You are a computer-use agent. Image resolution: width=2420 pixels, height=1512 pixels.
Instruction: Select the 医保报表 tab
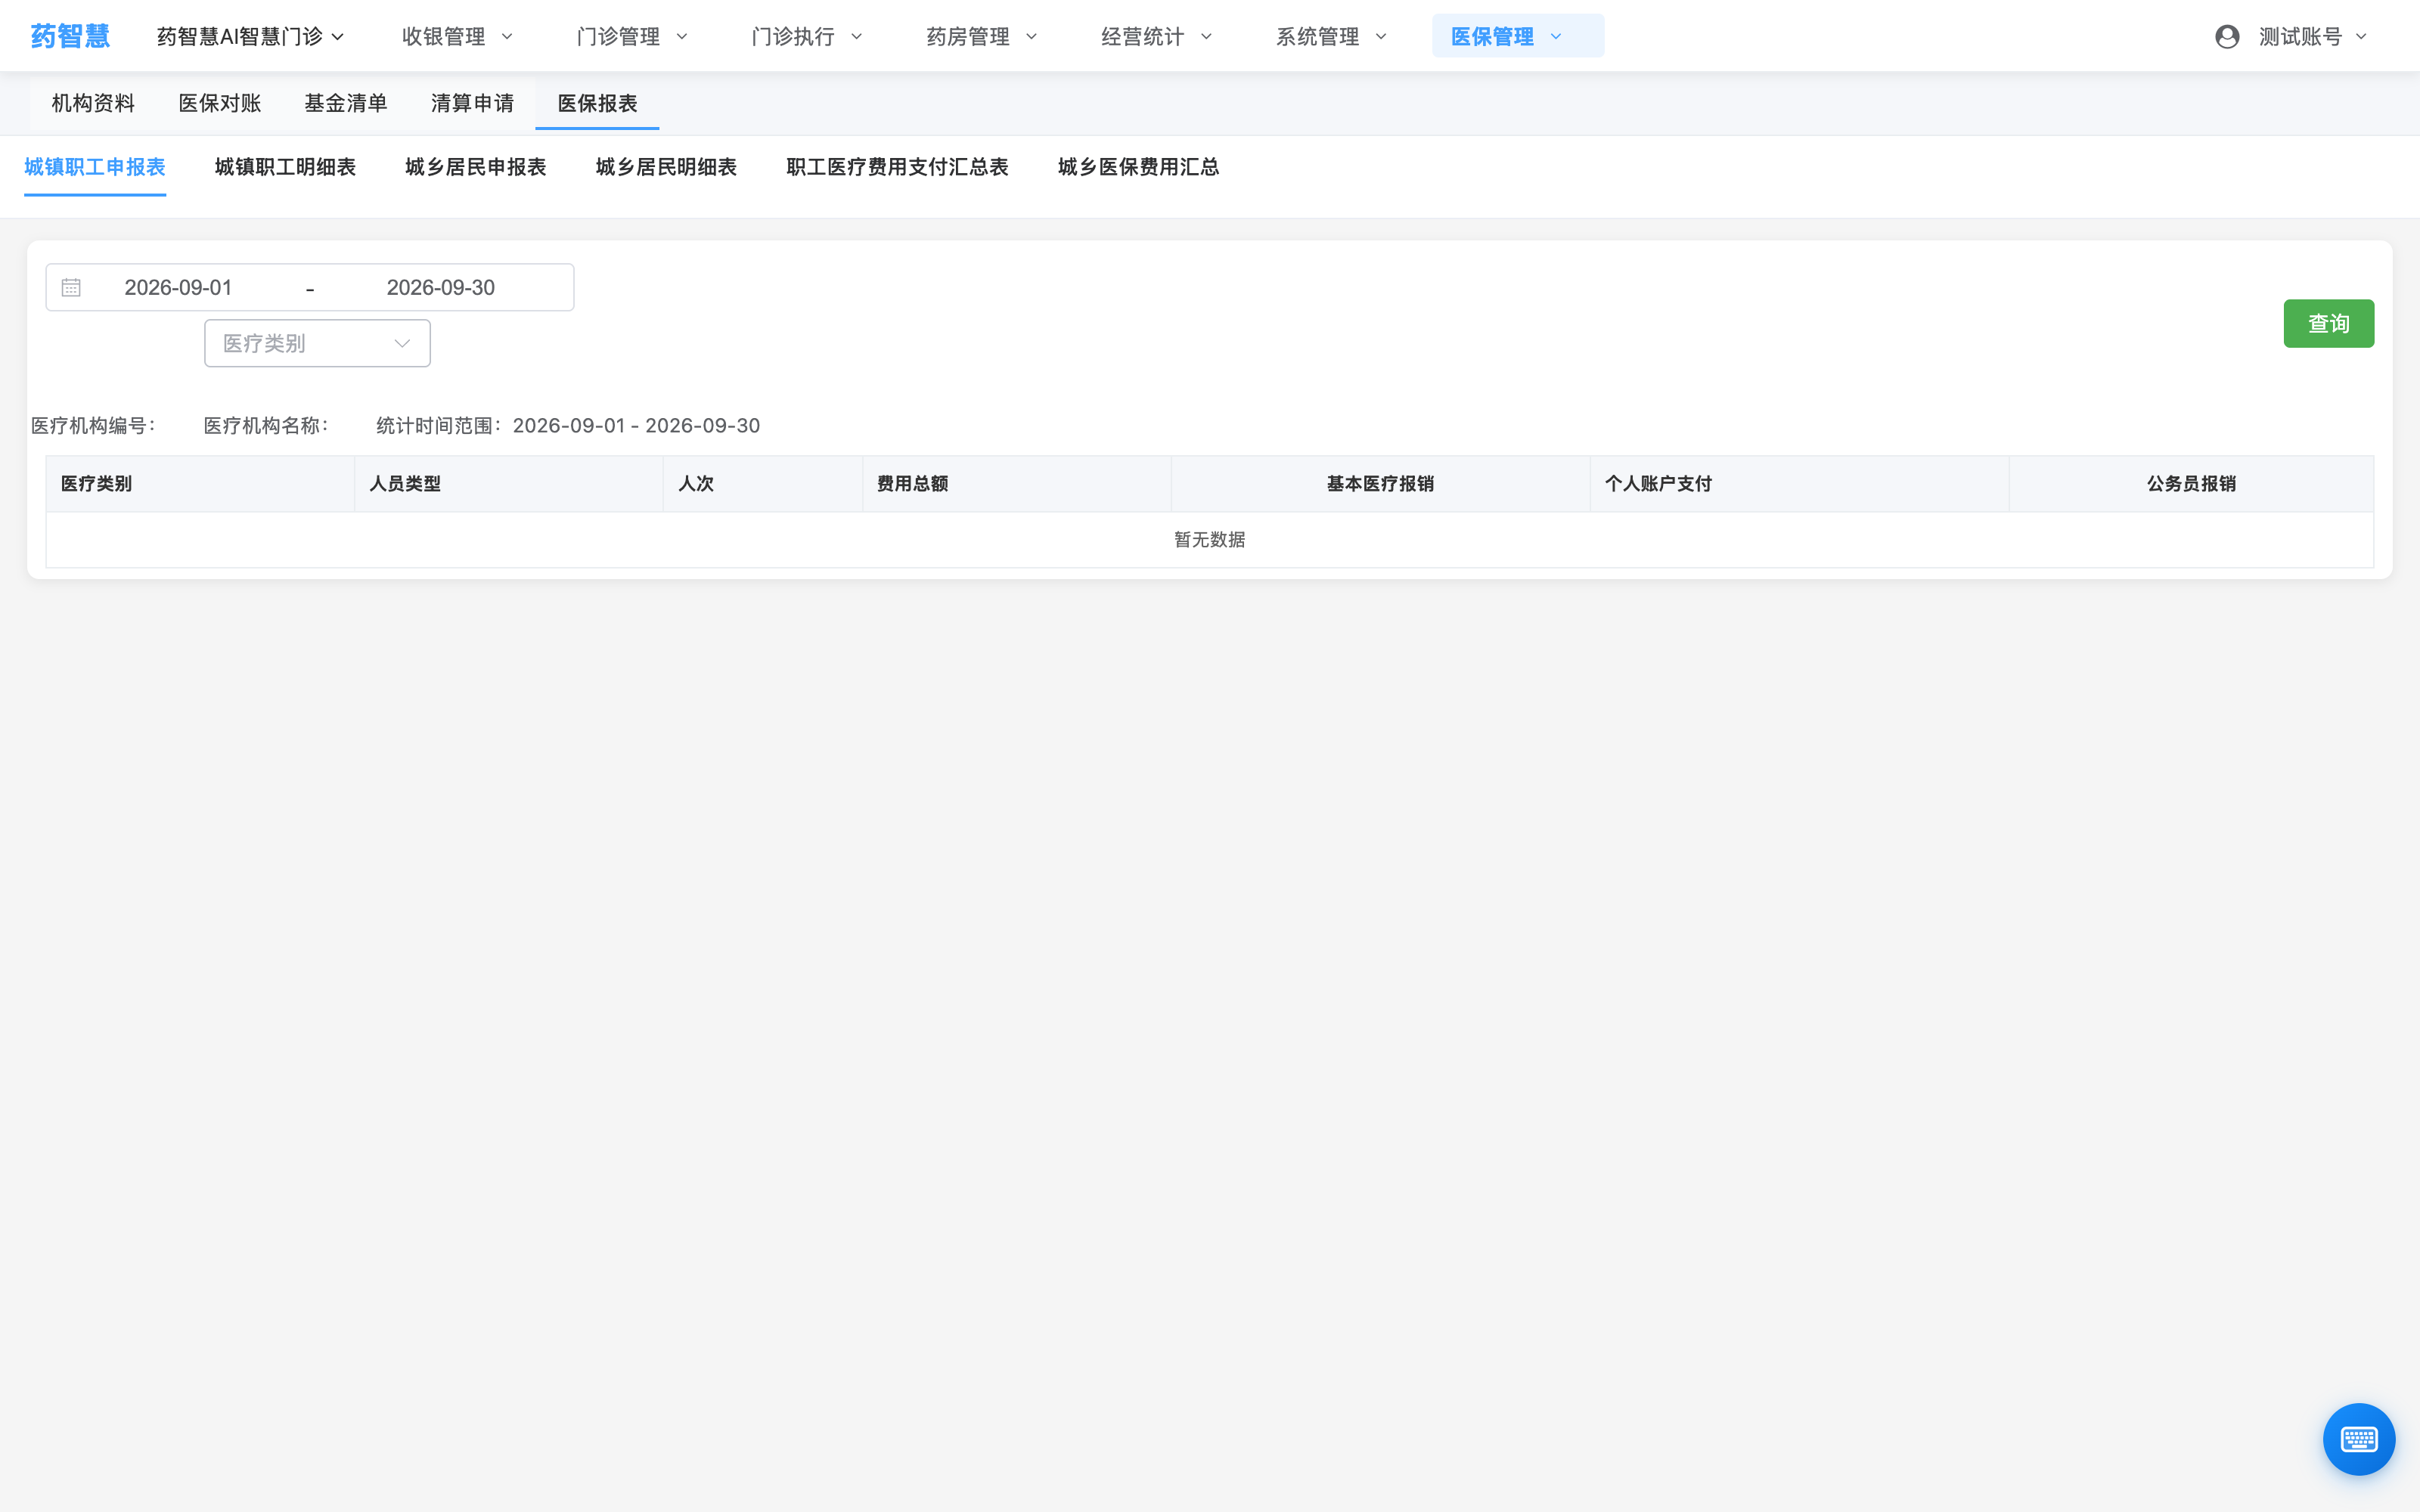coord(597,103)
